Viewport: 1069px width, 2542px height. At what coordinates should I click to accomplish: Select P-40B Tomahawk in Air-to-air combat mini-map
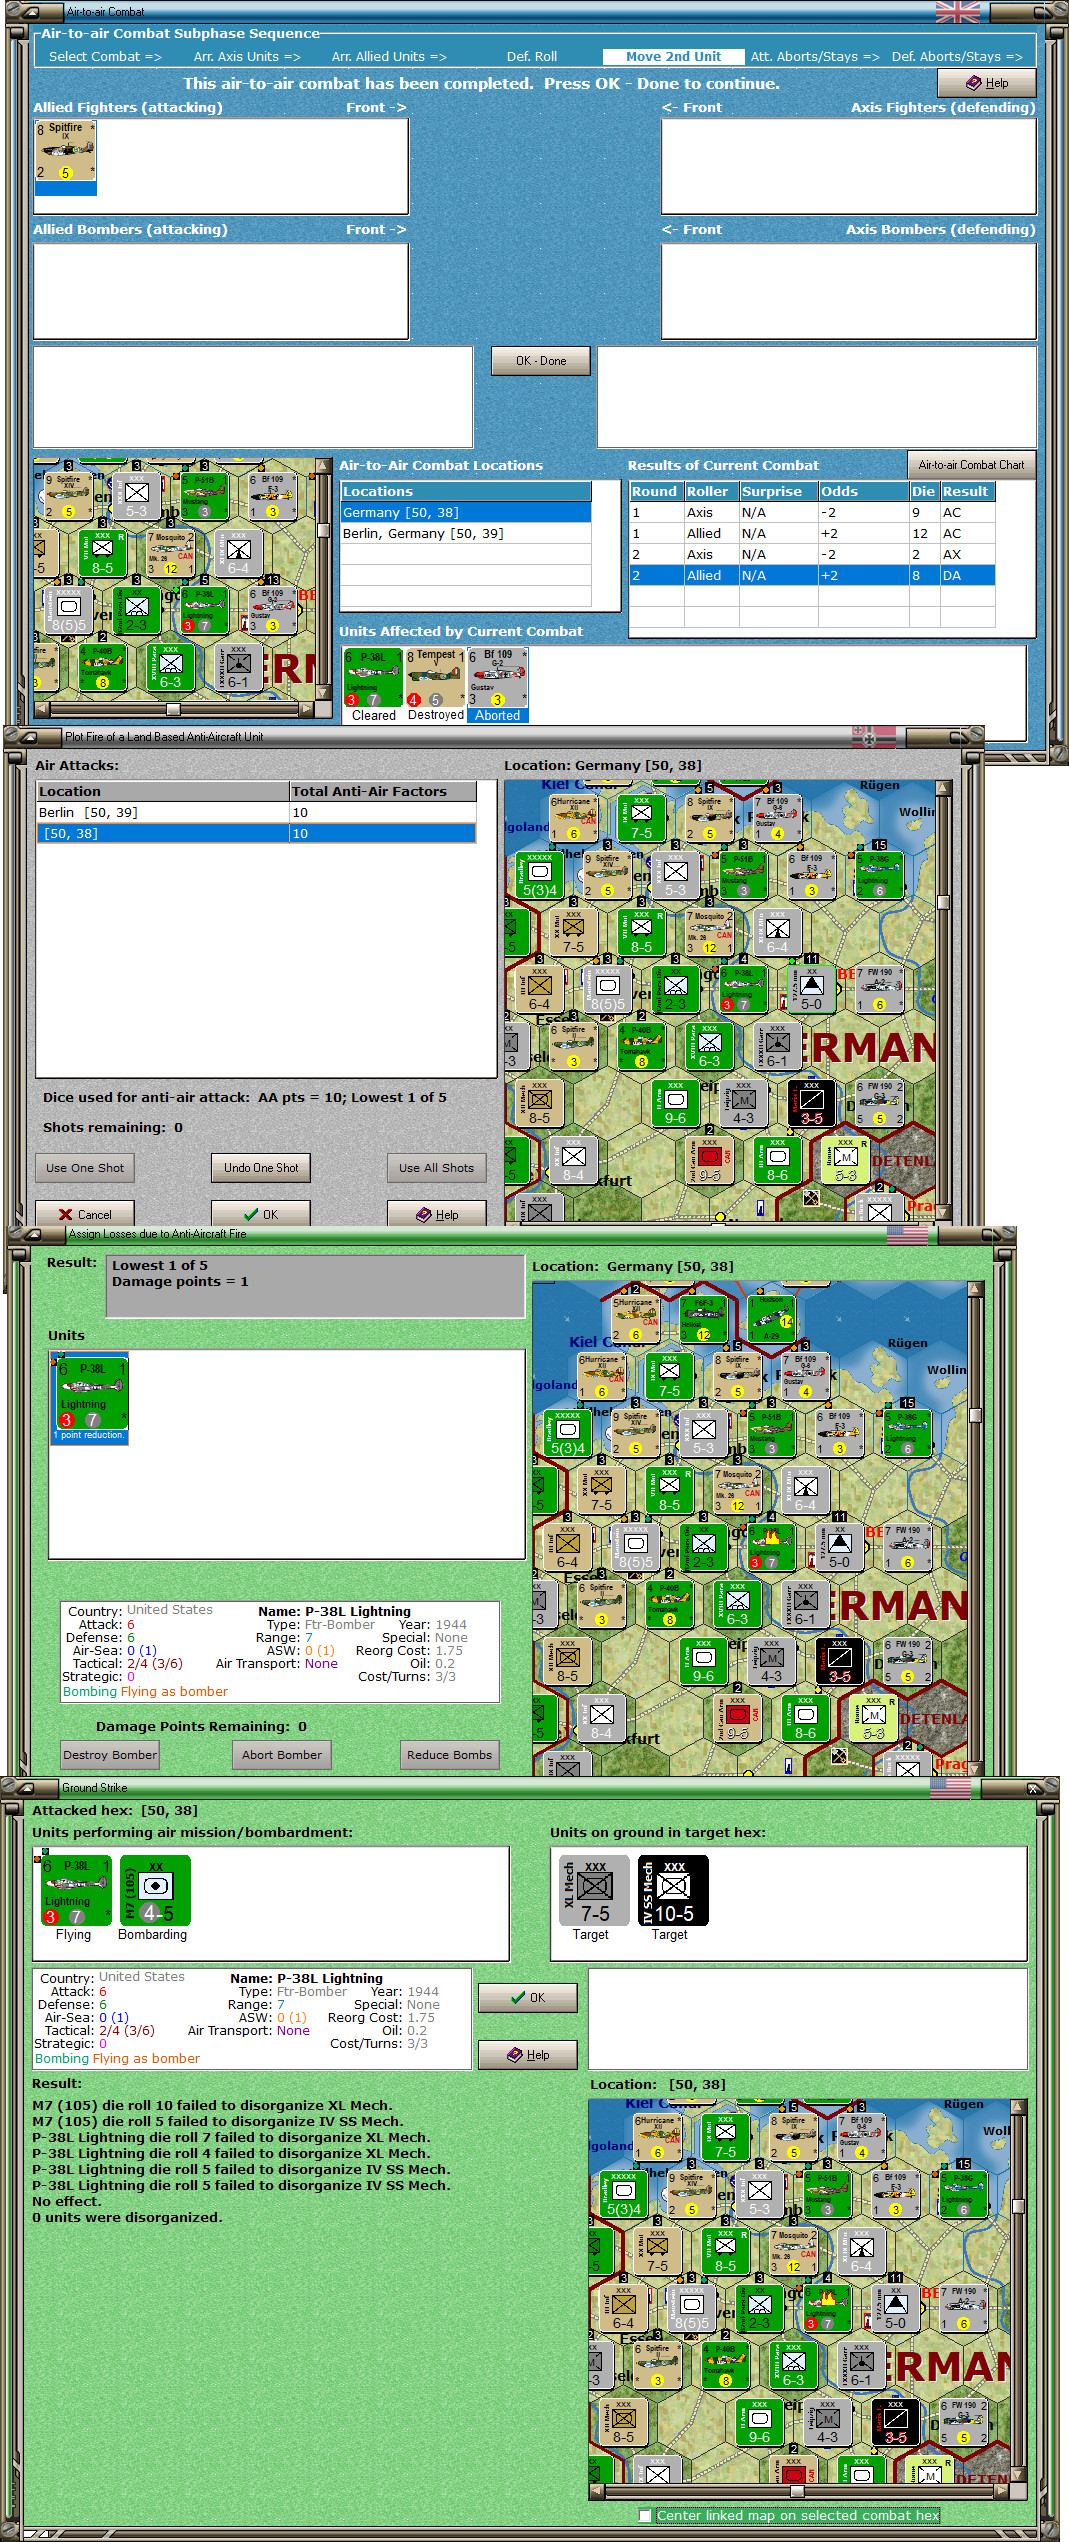tap(103, 667)
